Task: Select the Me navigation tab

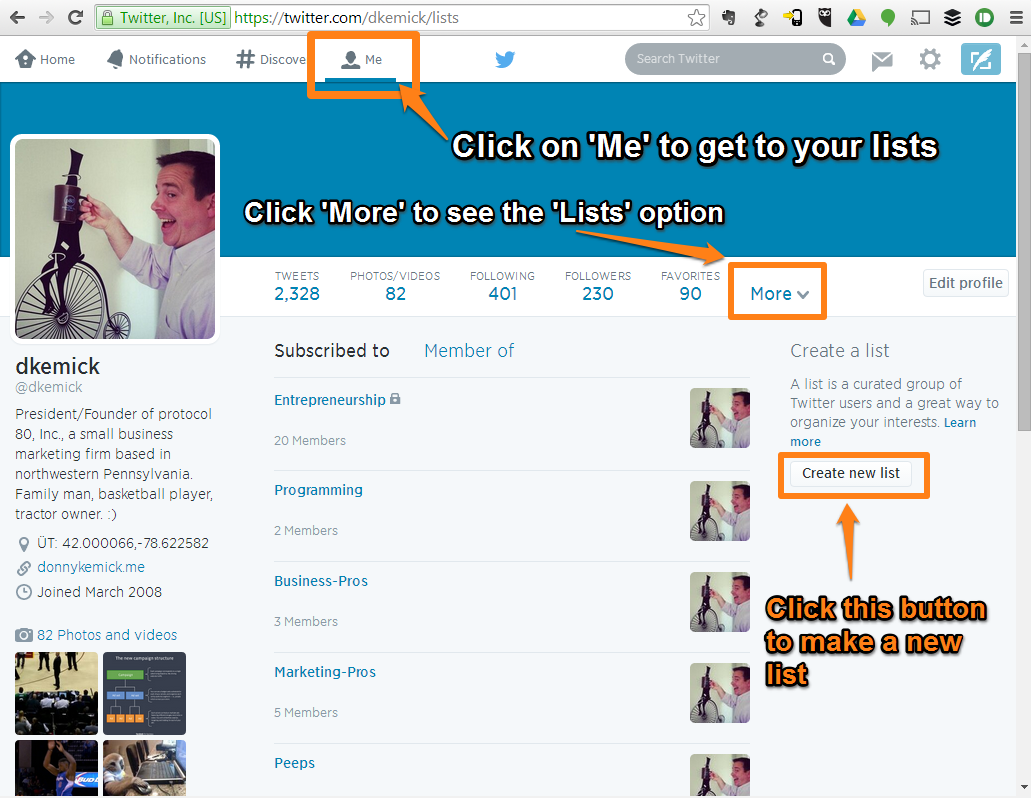Action: (362, 59)
